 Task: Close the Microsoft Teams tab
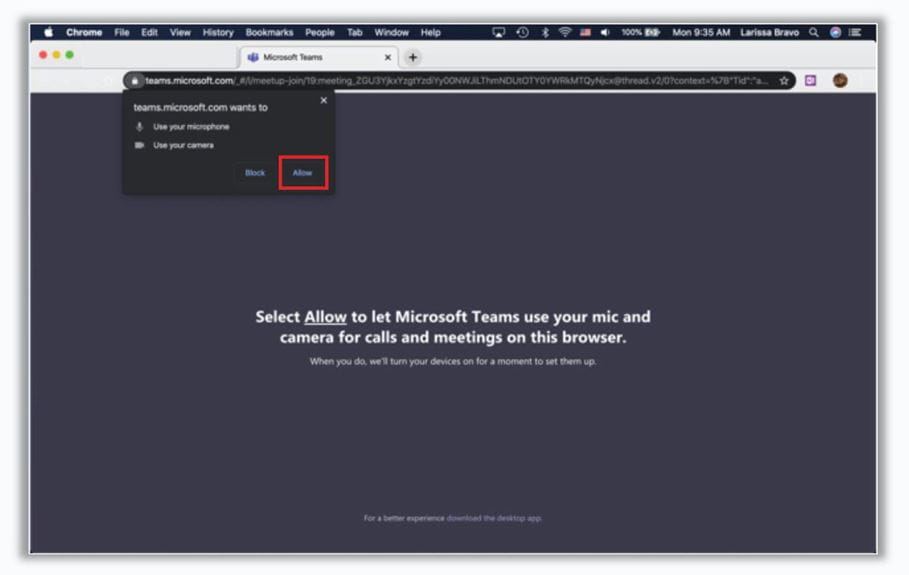pos(387,57)
